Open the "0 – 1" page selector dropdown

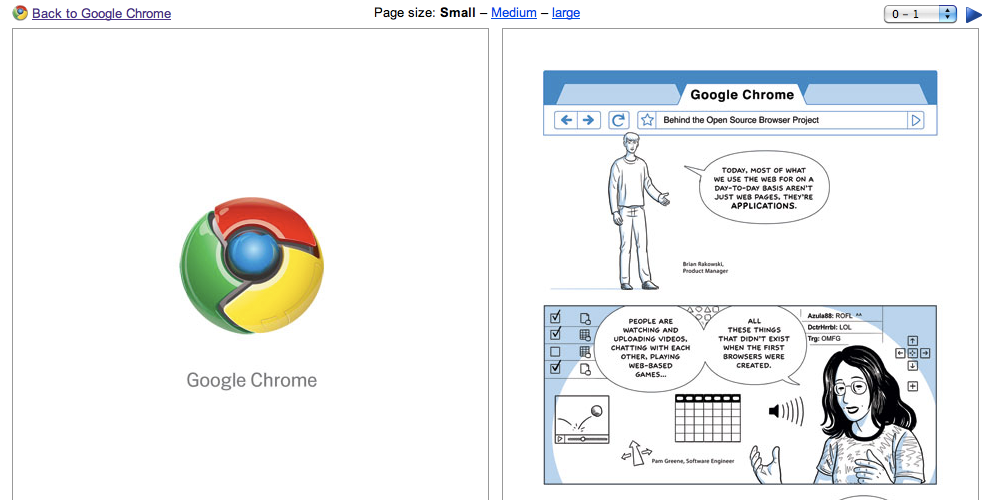tap(920, 14)
